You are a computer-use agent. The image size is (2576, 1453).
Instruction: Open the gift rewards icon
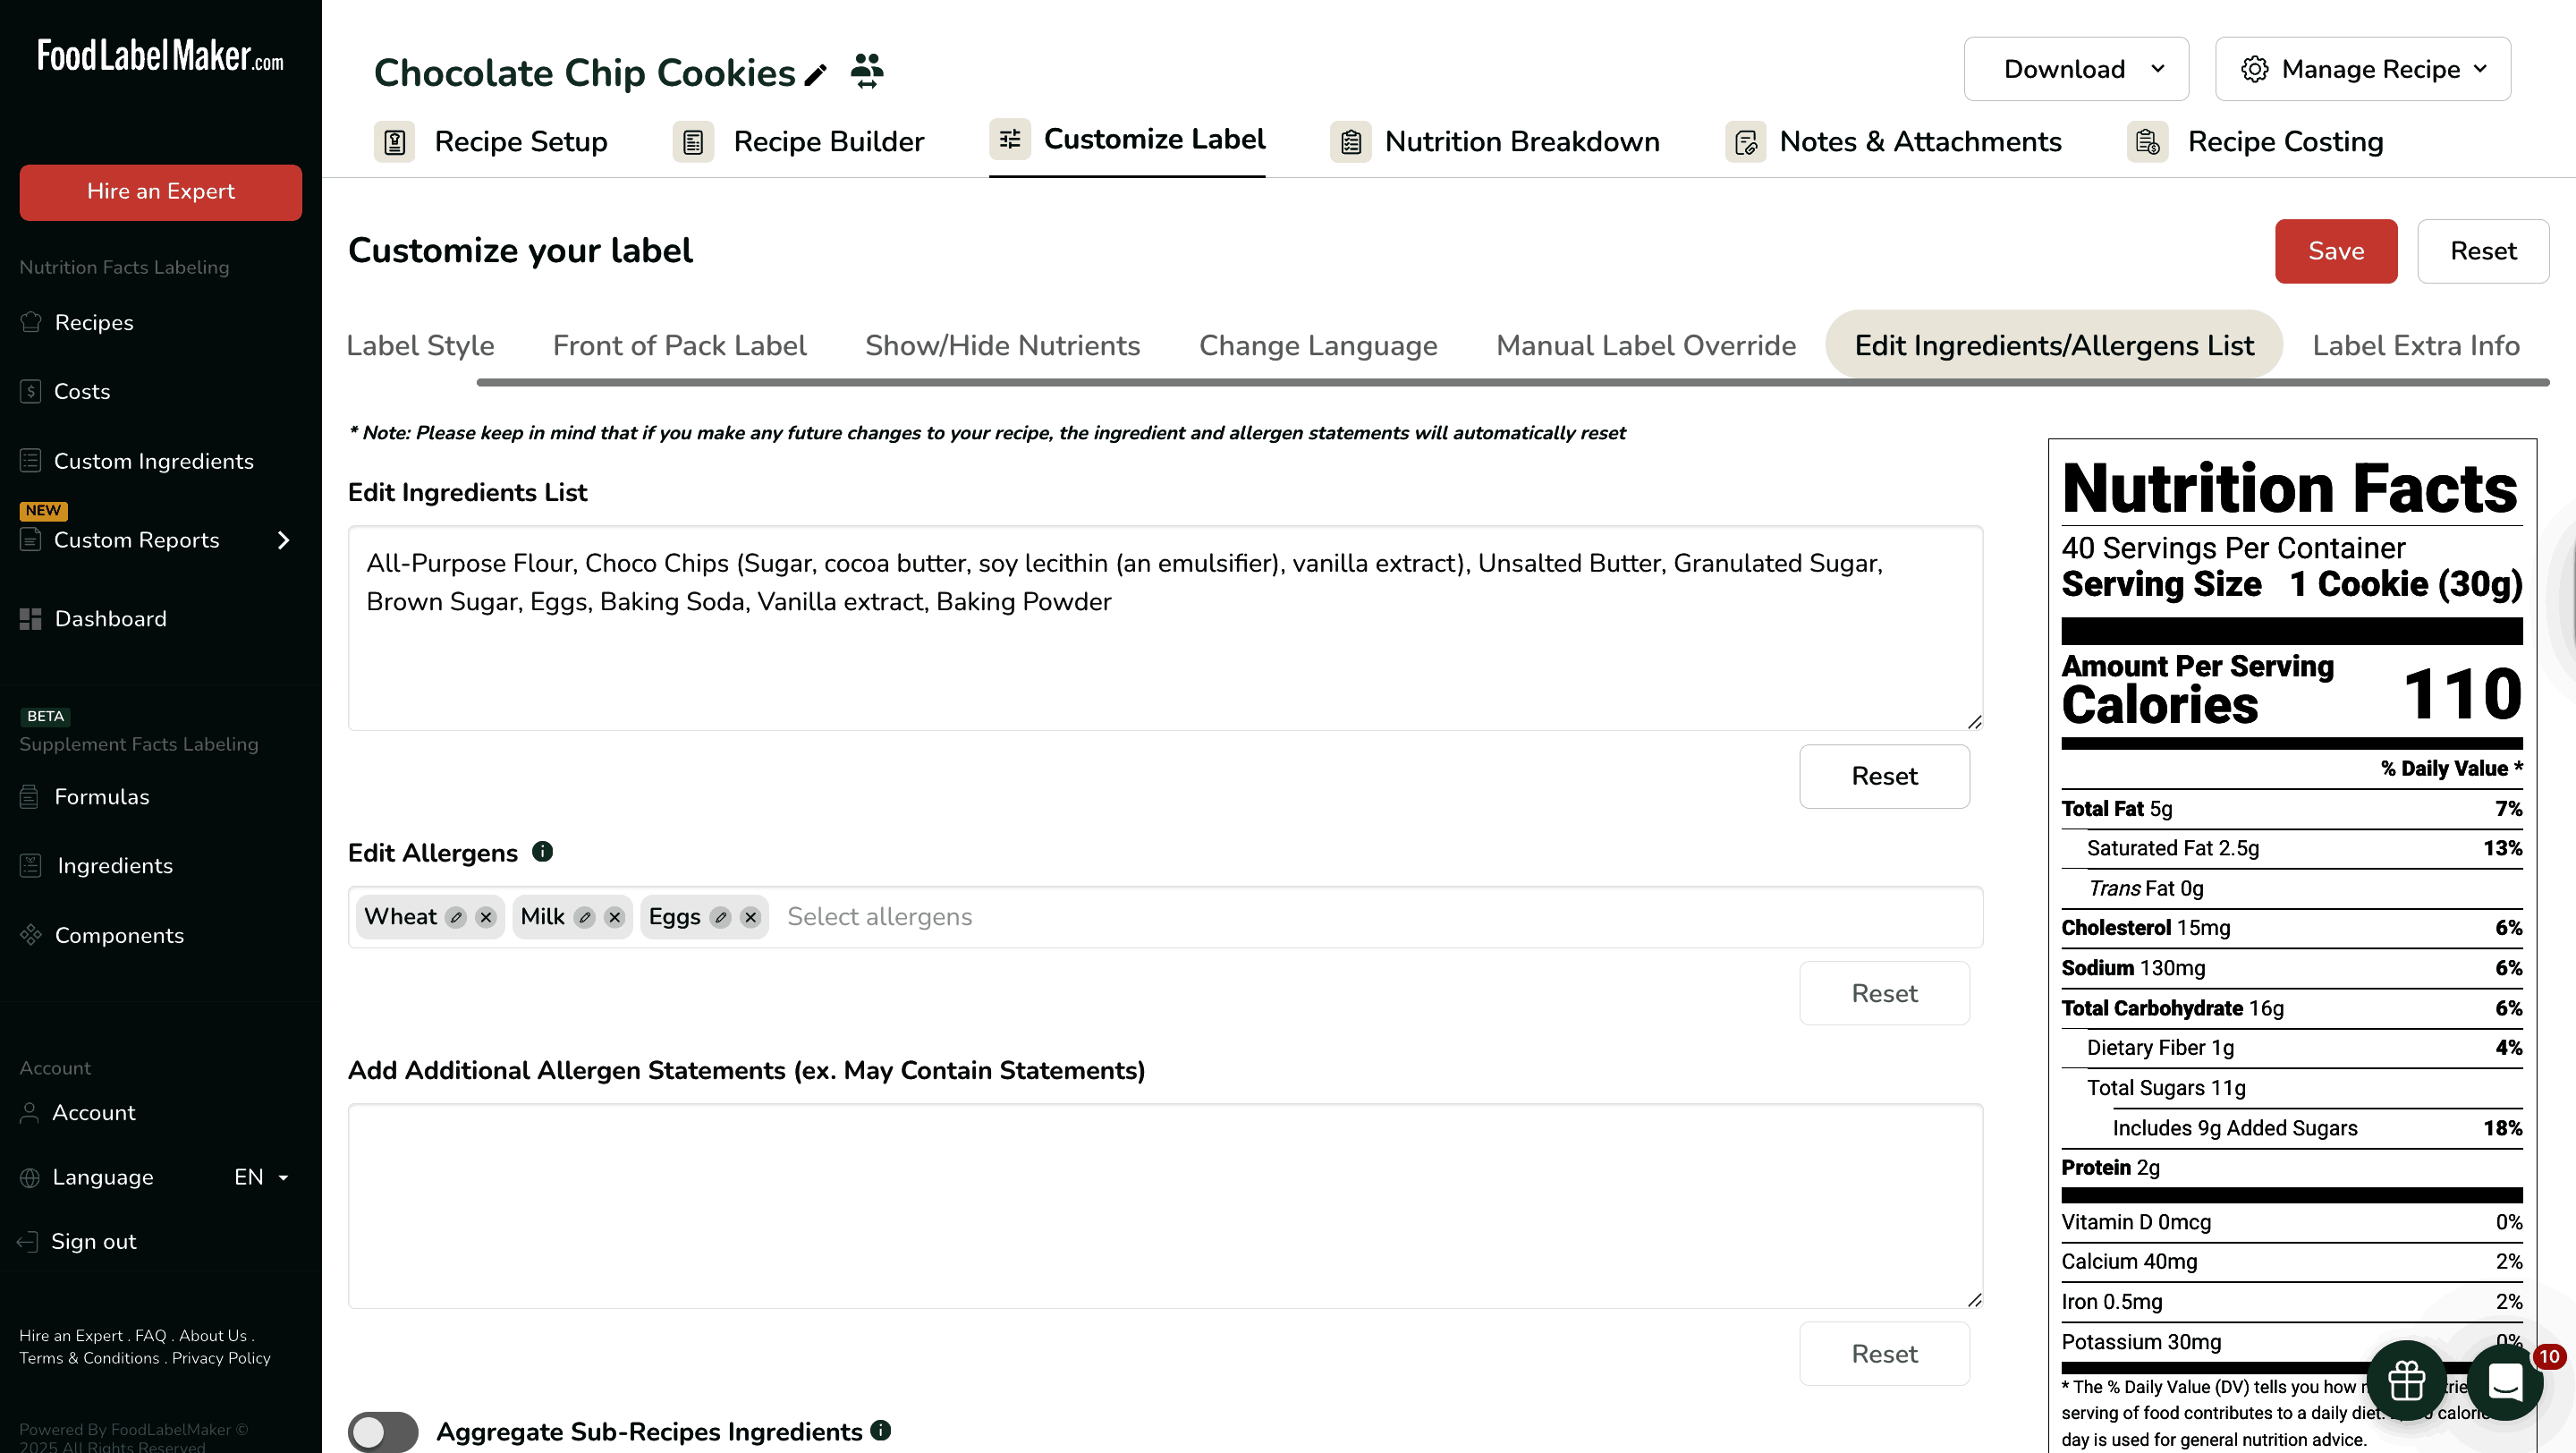(x=2406, y=1381)
